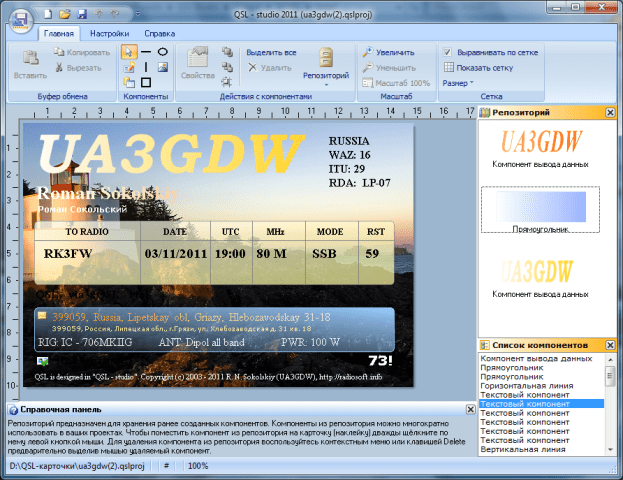Click the Показать сетку grid icon

[449, 67]
